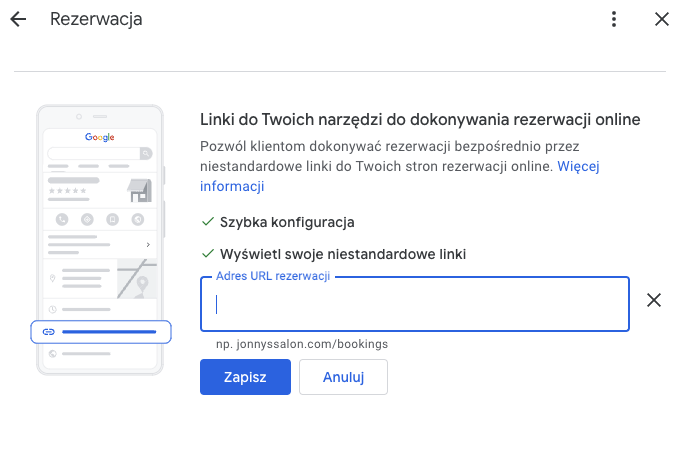Viewport: 684px width, 449px height.
Task: Click the Google logo in phone illustration
Action: (x=100, y=136)
